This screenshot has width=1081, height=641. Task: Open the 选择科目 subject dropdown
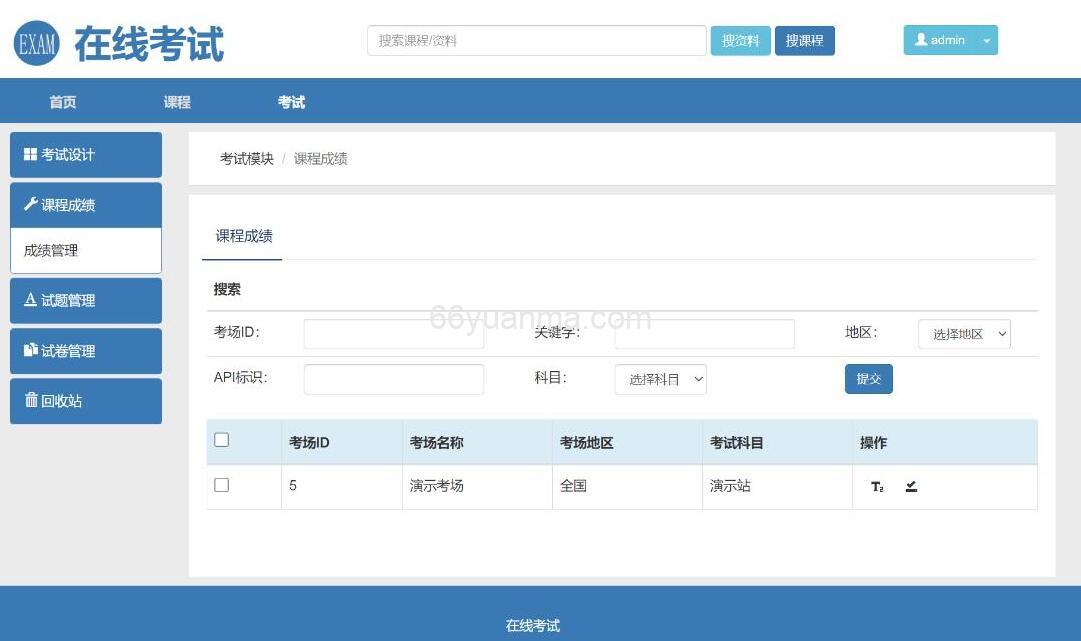660,379
